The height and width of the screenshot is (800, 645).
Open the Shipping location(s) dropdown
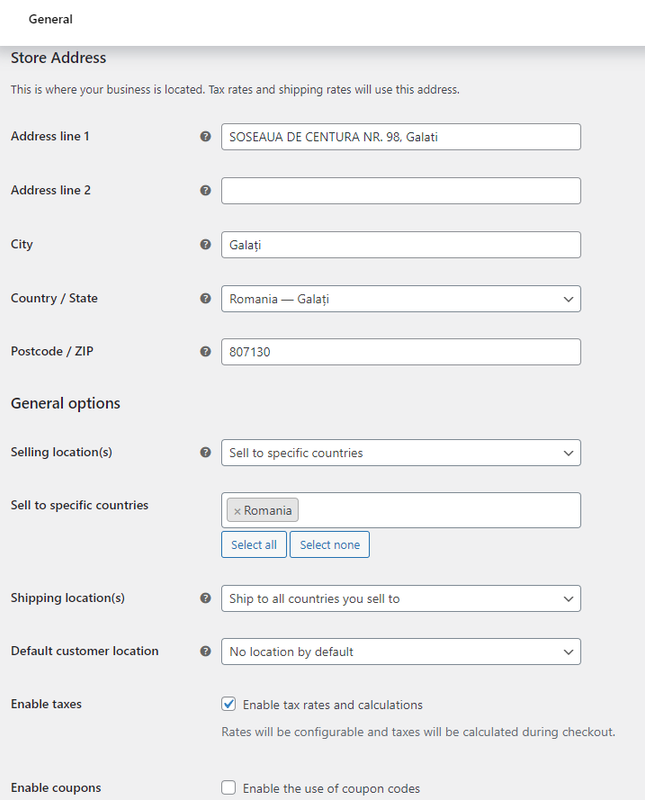pos(400,598)
